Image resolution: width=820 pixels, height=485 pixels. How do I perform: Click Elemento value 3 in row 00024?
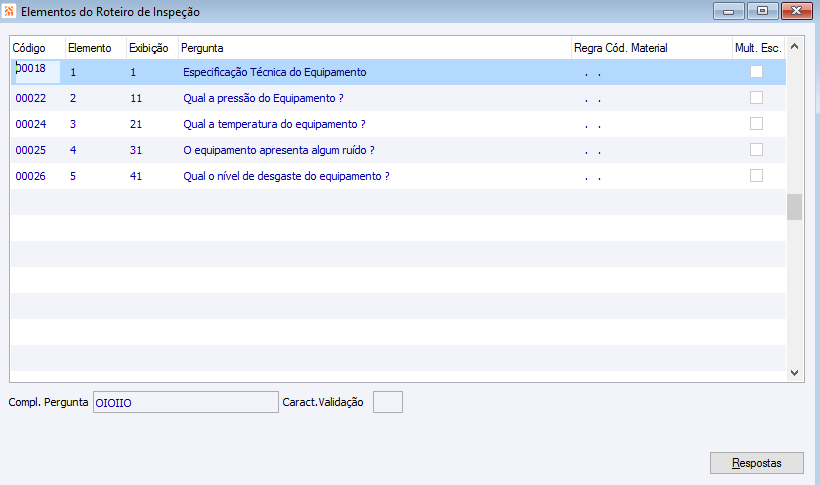[73, 125]
